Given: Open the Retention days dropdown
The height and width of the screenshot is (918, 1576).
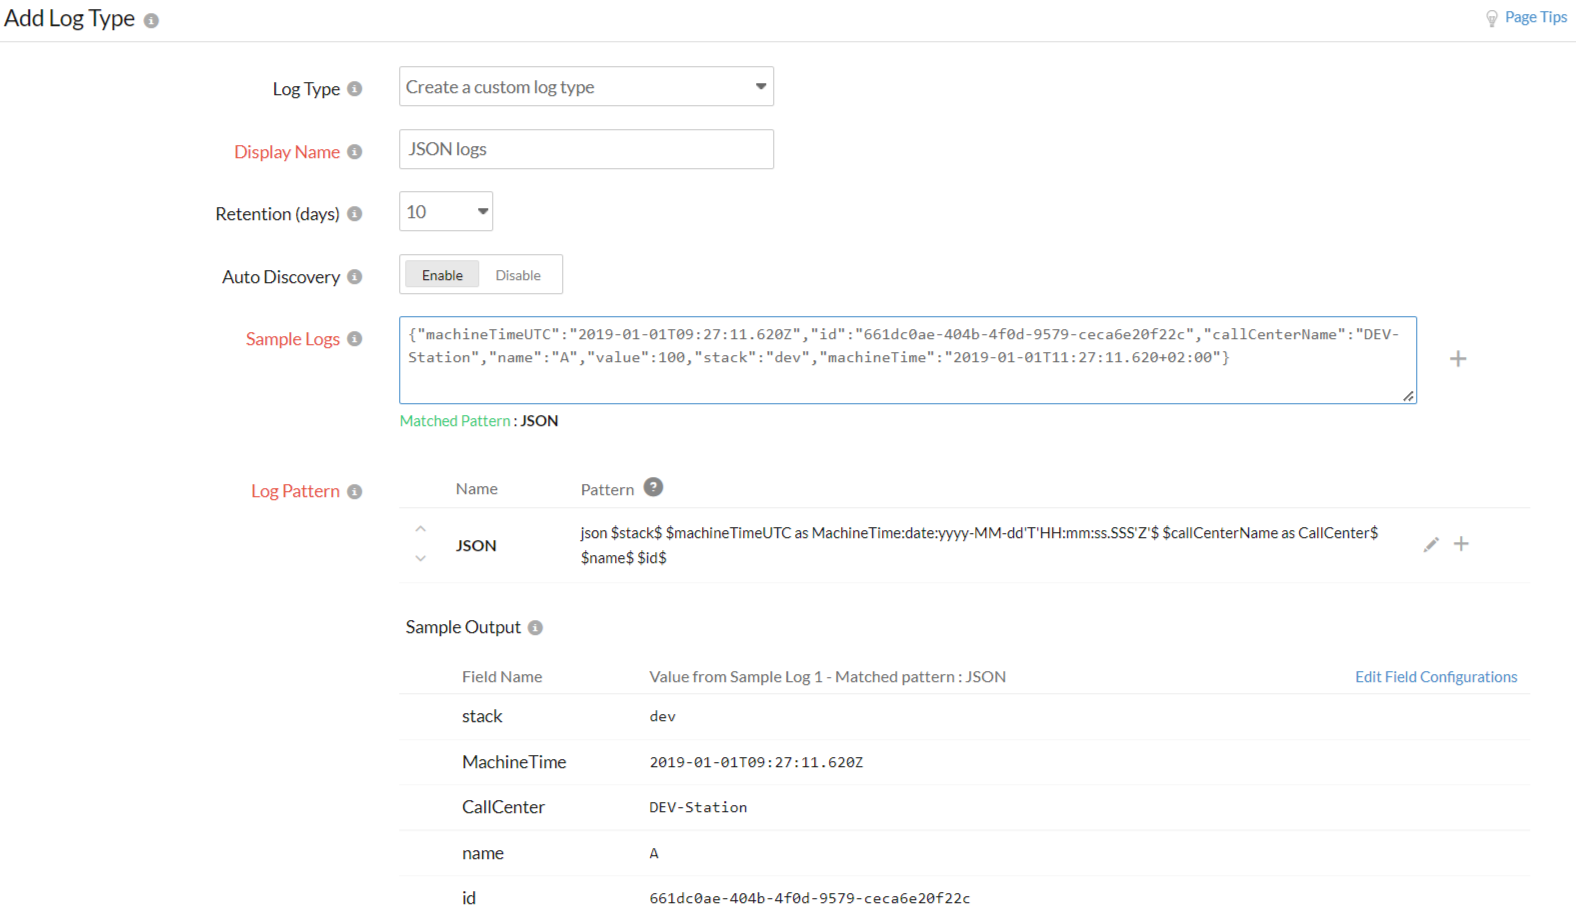Looking at the screenshot, I should coord(446,212).
